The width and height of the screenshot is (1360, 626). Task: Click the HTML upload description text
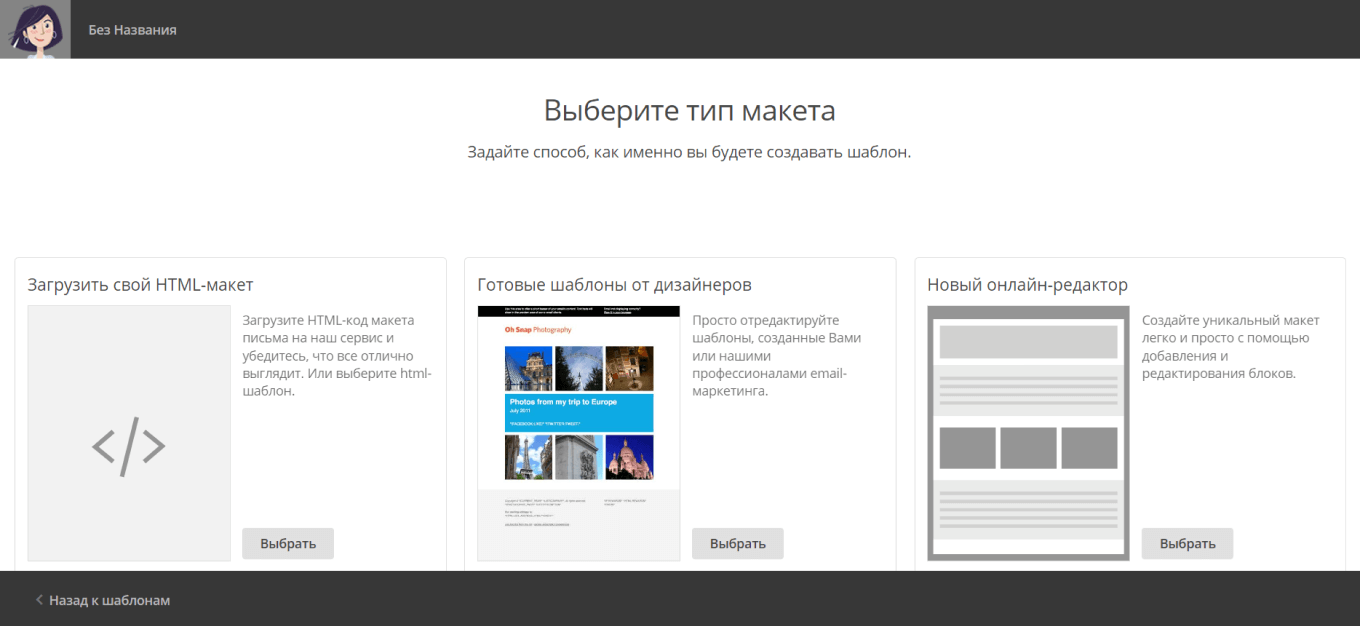coord(337,355)
